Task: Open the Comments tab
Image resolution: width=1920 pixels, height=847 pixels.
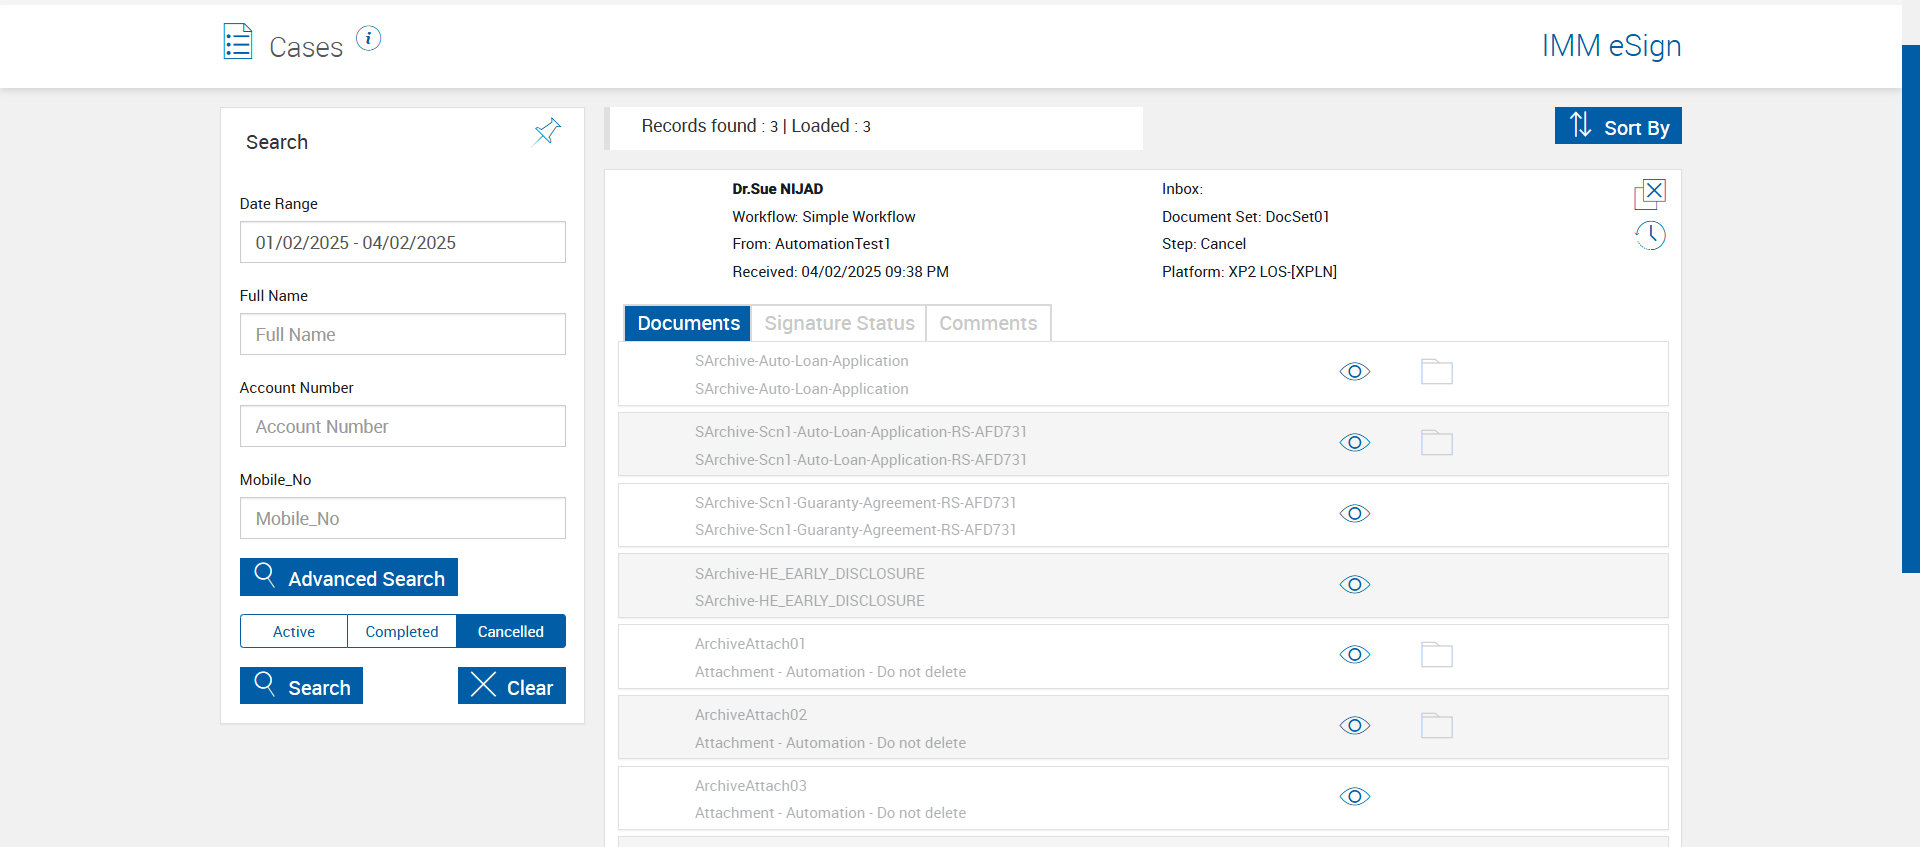Action: [x=988, y=323]
